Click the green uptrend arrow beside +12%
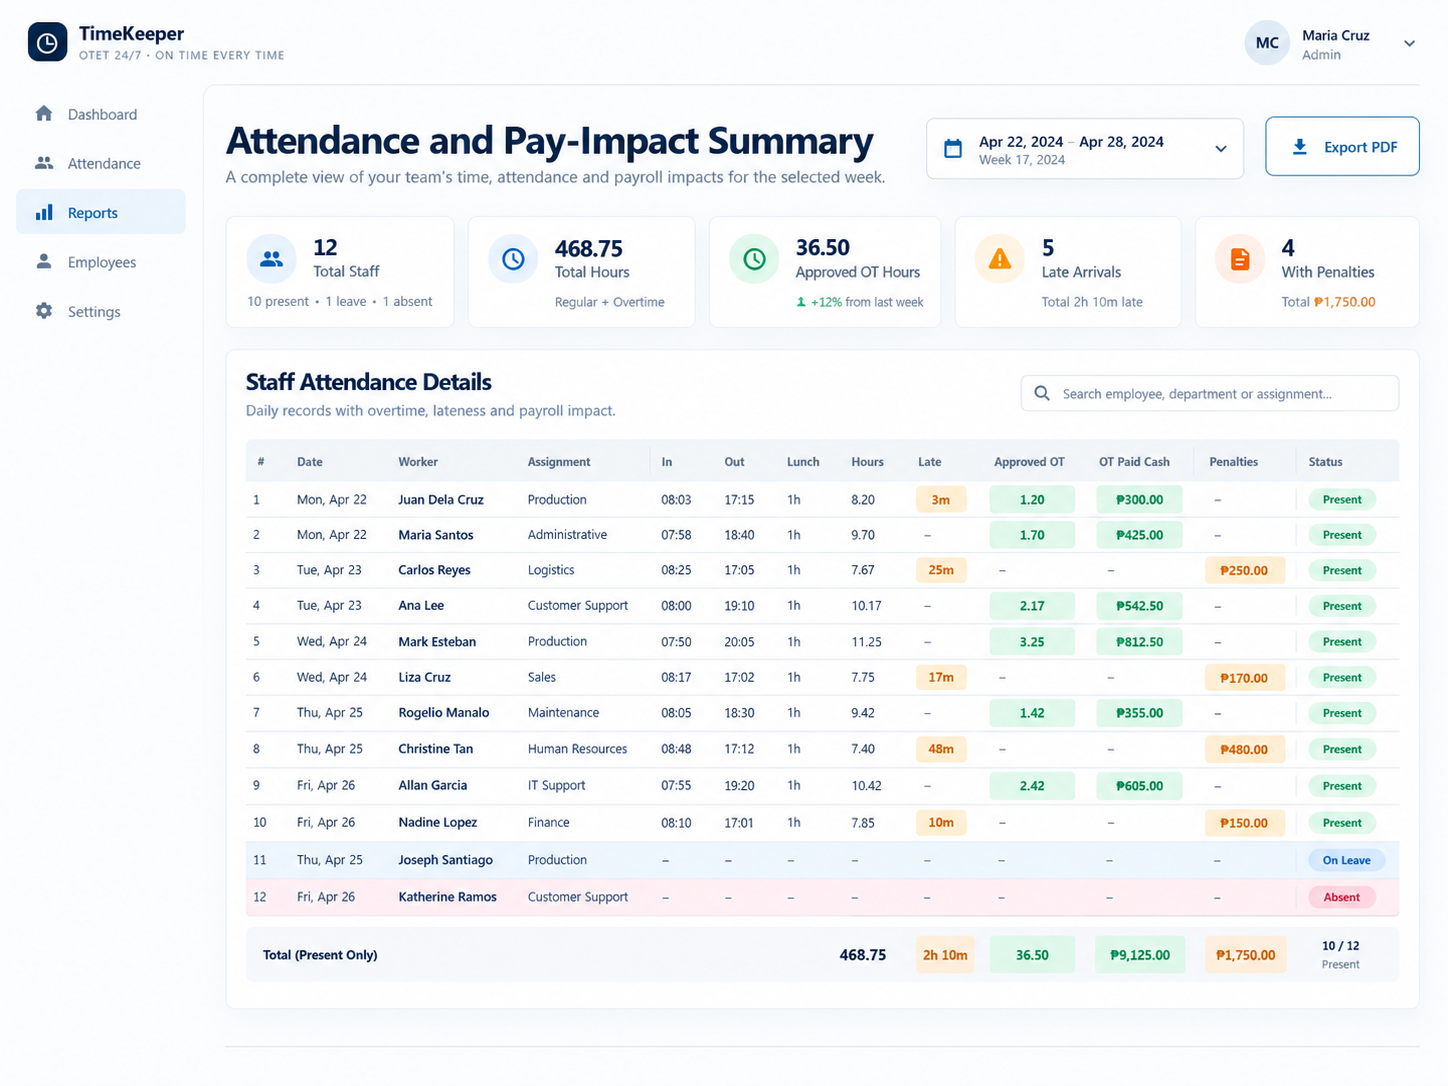This screenshot has height=1086, width=1448. click(801, 302)
